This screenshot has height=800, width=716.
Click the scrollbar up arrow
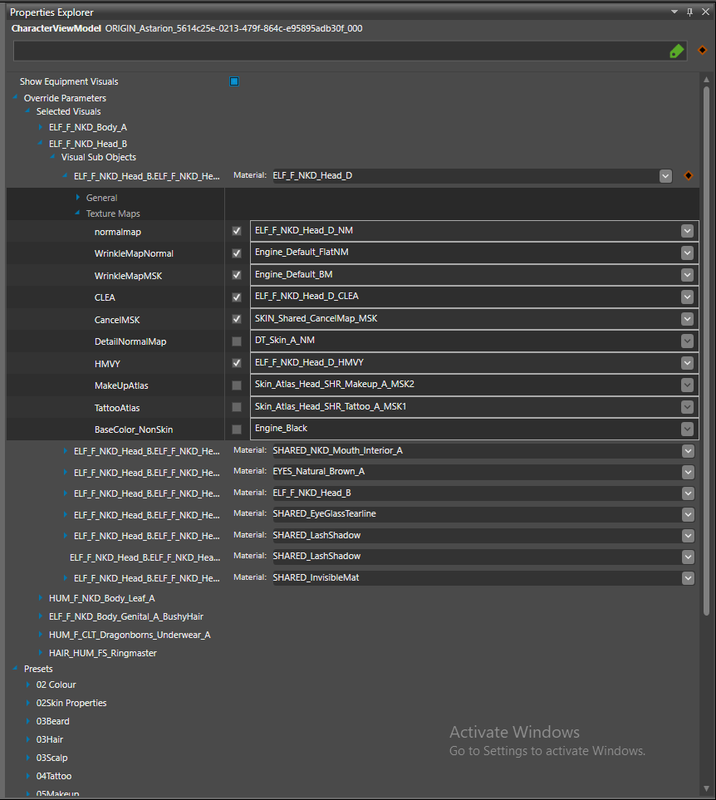click(706, 80)
